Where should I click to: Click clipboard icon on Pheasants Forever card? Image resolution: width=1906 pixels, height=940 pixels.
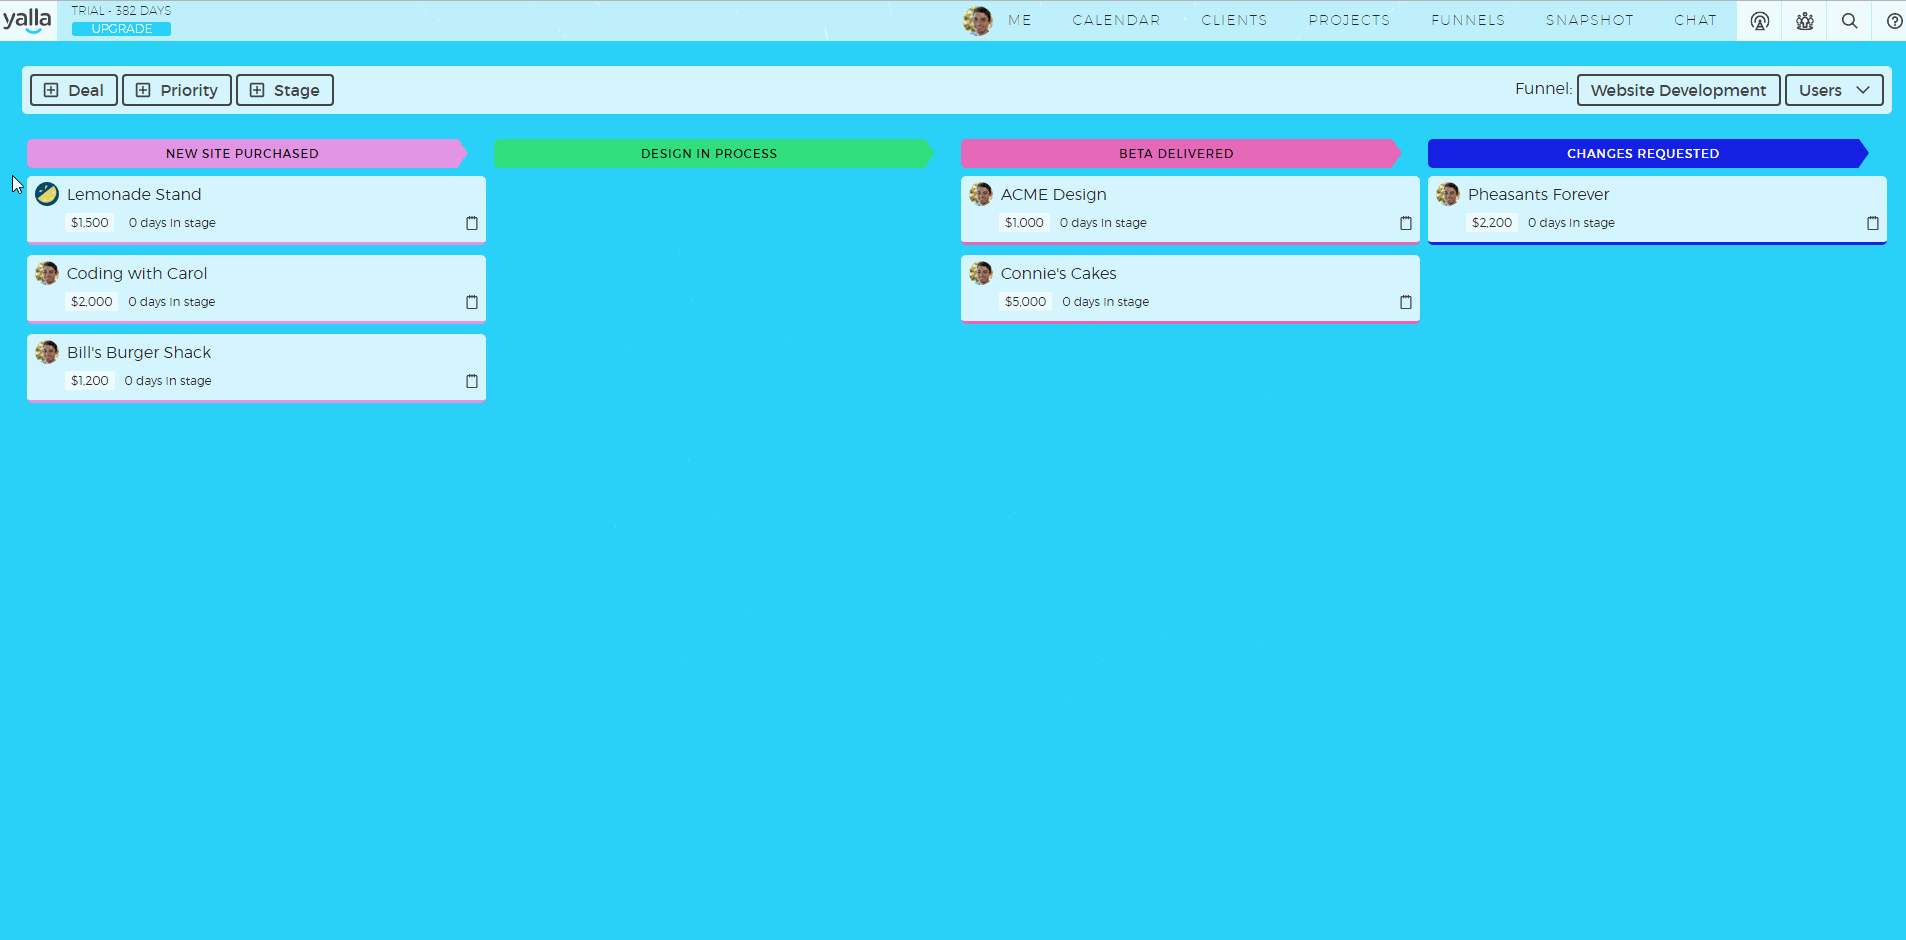coord(1873,223)
